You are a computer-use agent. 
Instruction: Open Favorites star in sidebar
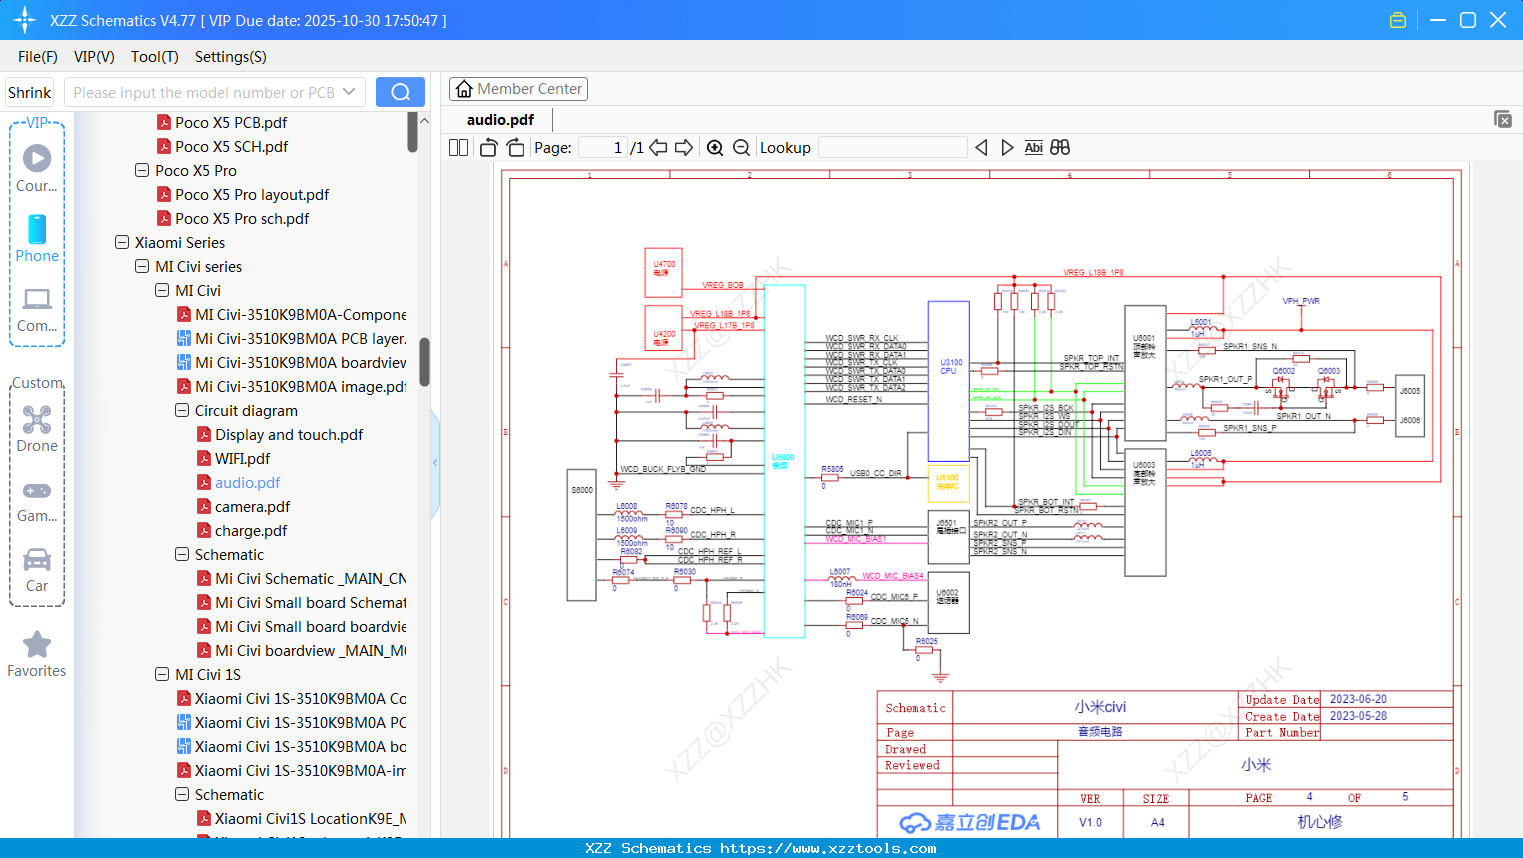click(x=37, y=654)
